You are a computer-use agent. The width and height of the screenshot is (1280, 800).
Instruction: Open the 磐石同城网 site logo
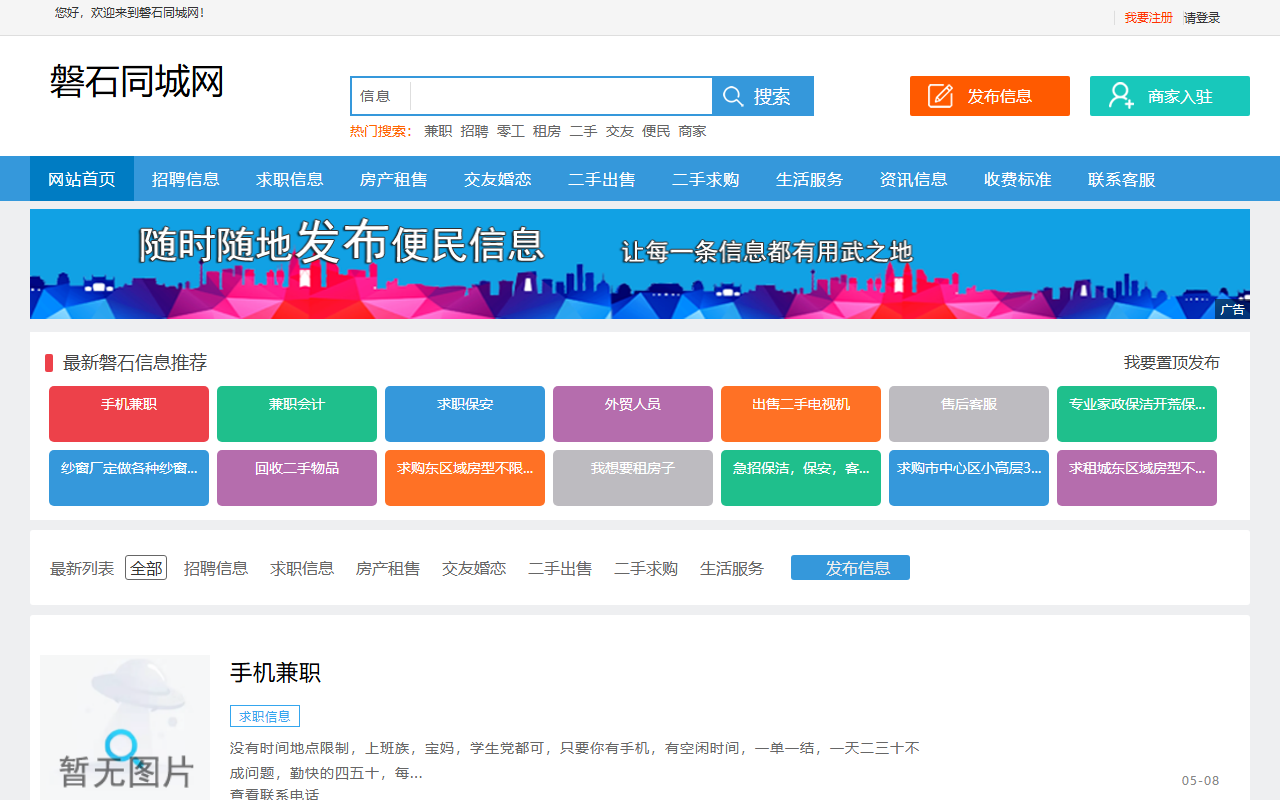point(137,81)
